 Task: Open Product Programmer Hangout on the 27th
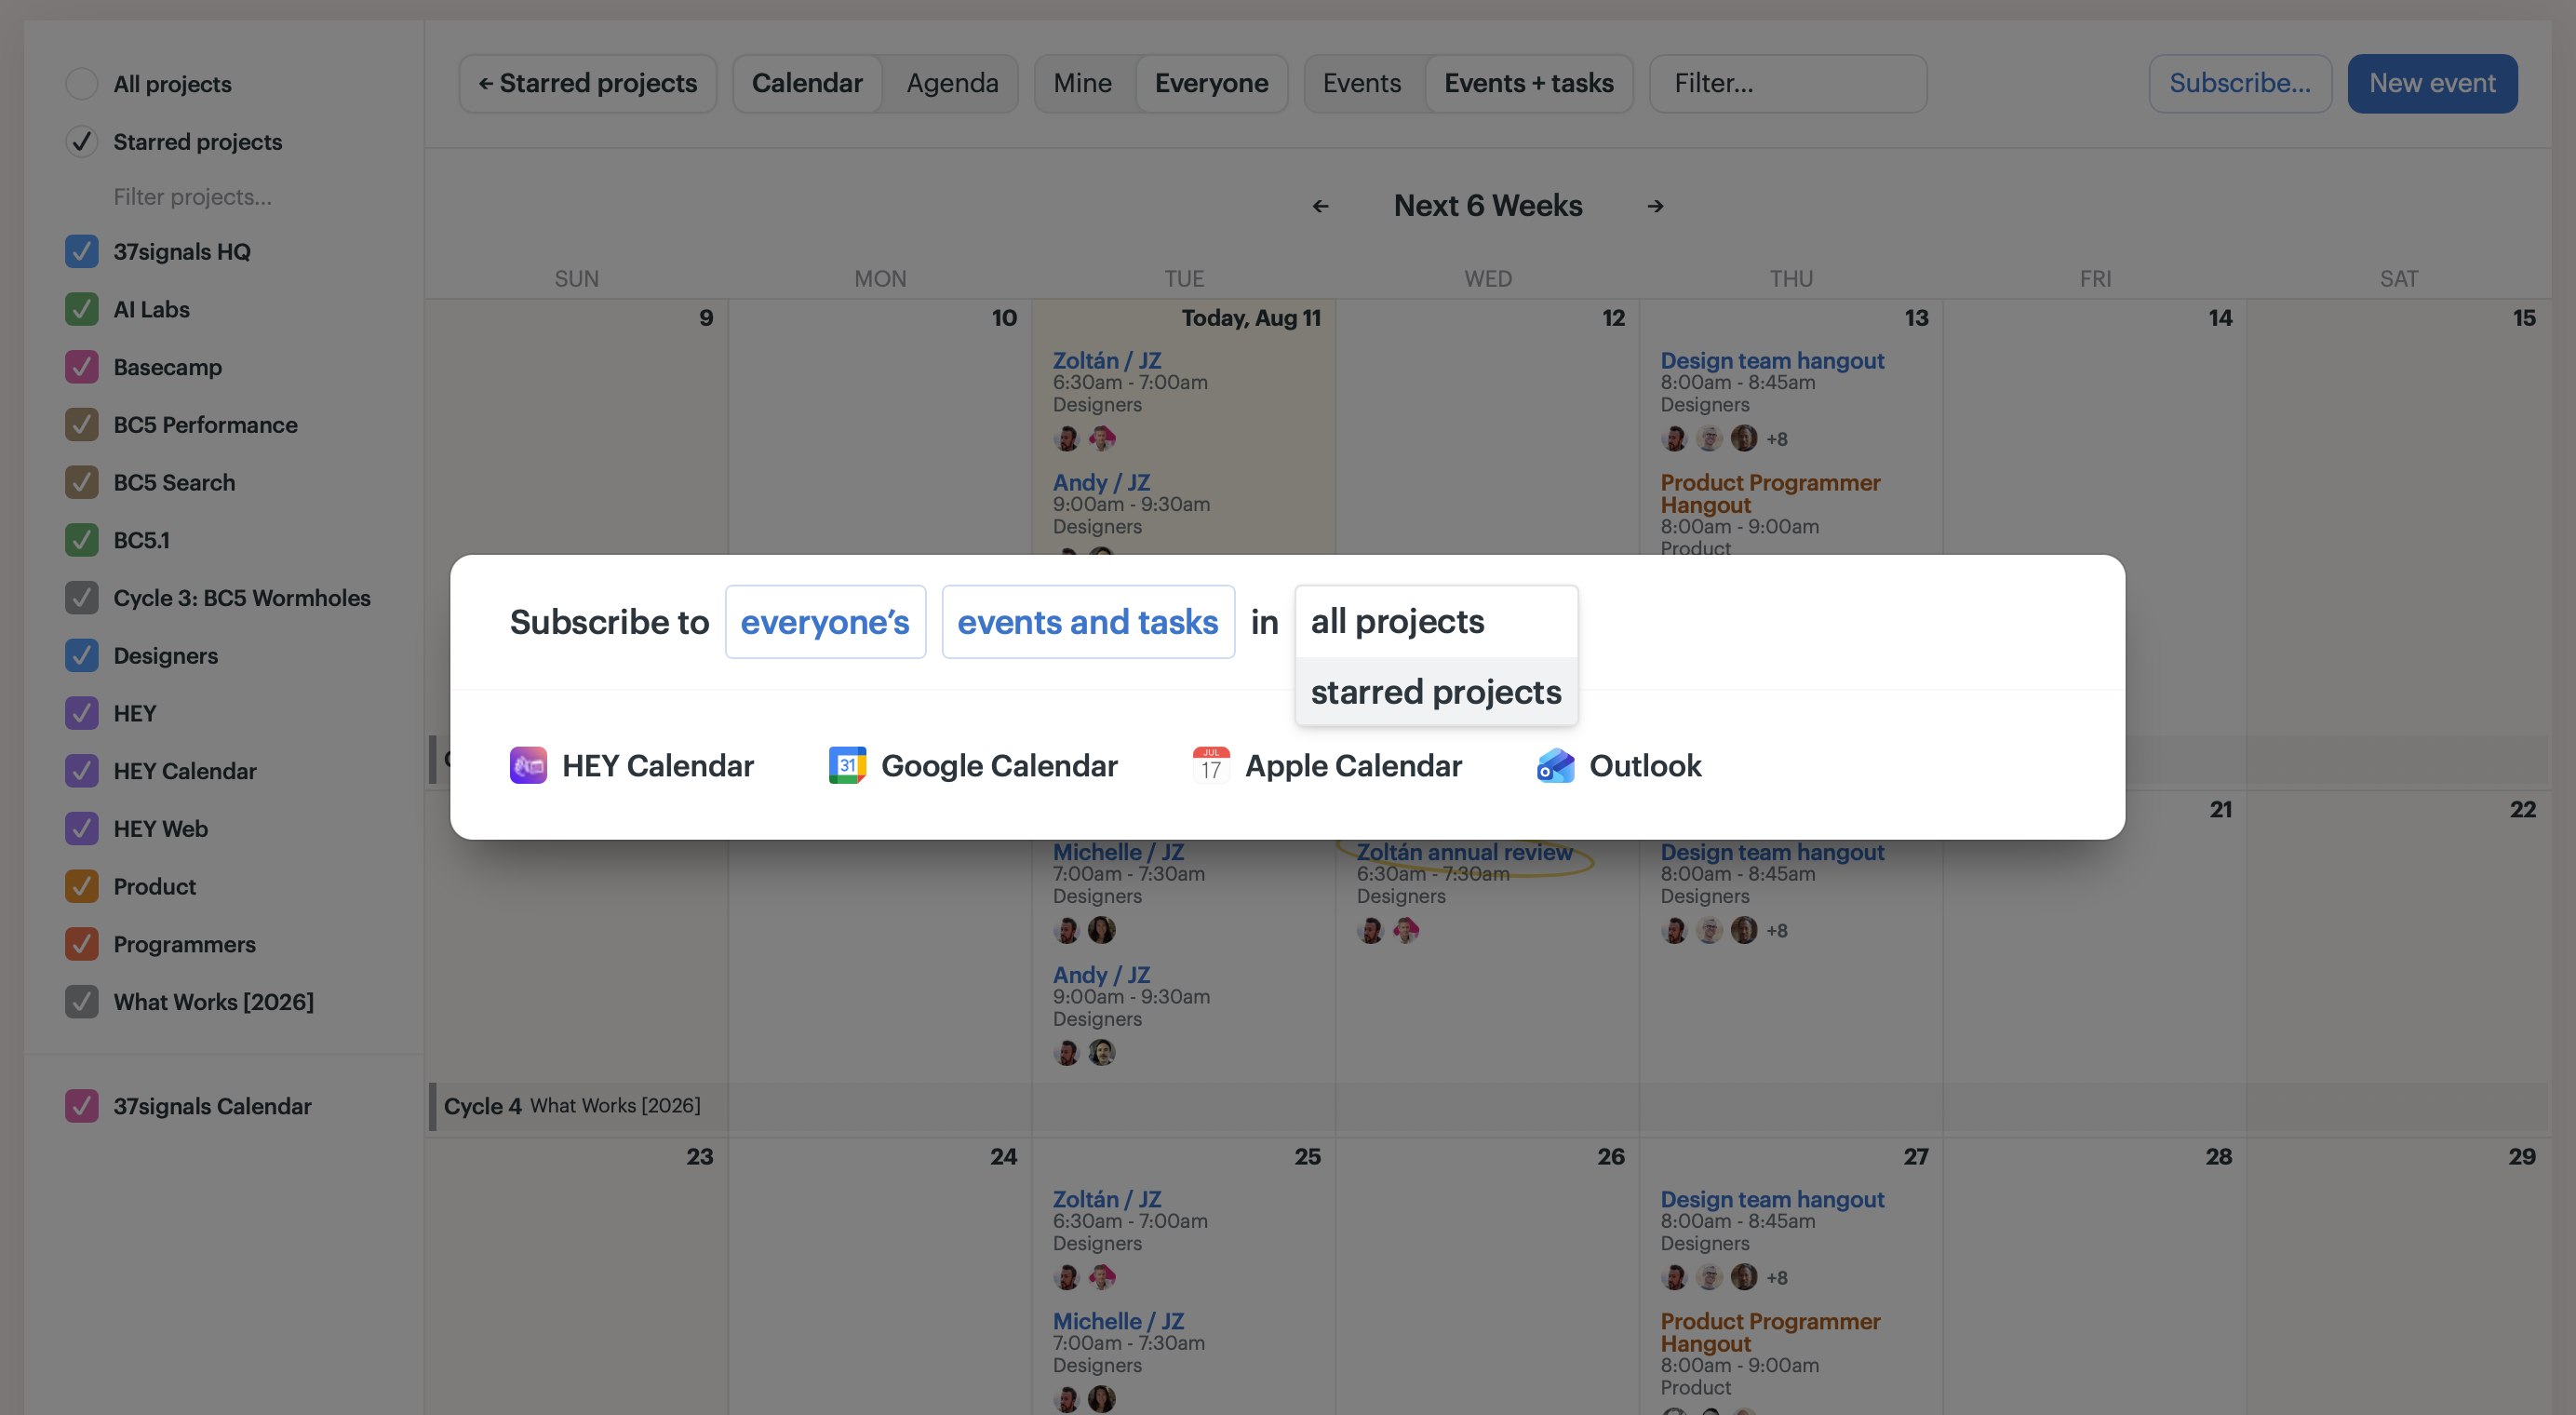tap(1770, 1333)
